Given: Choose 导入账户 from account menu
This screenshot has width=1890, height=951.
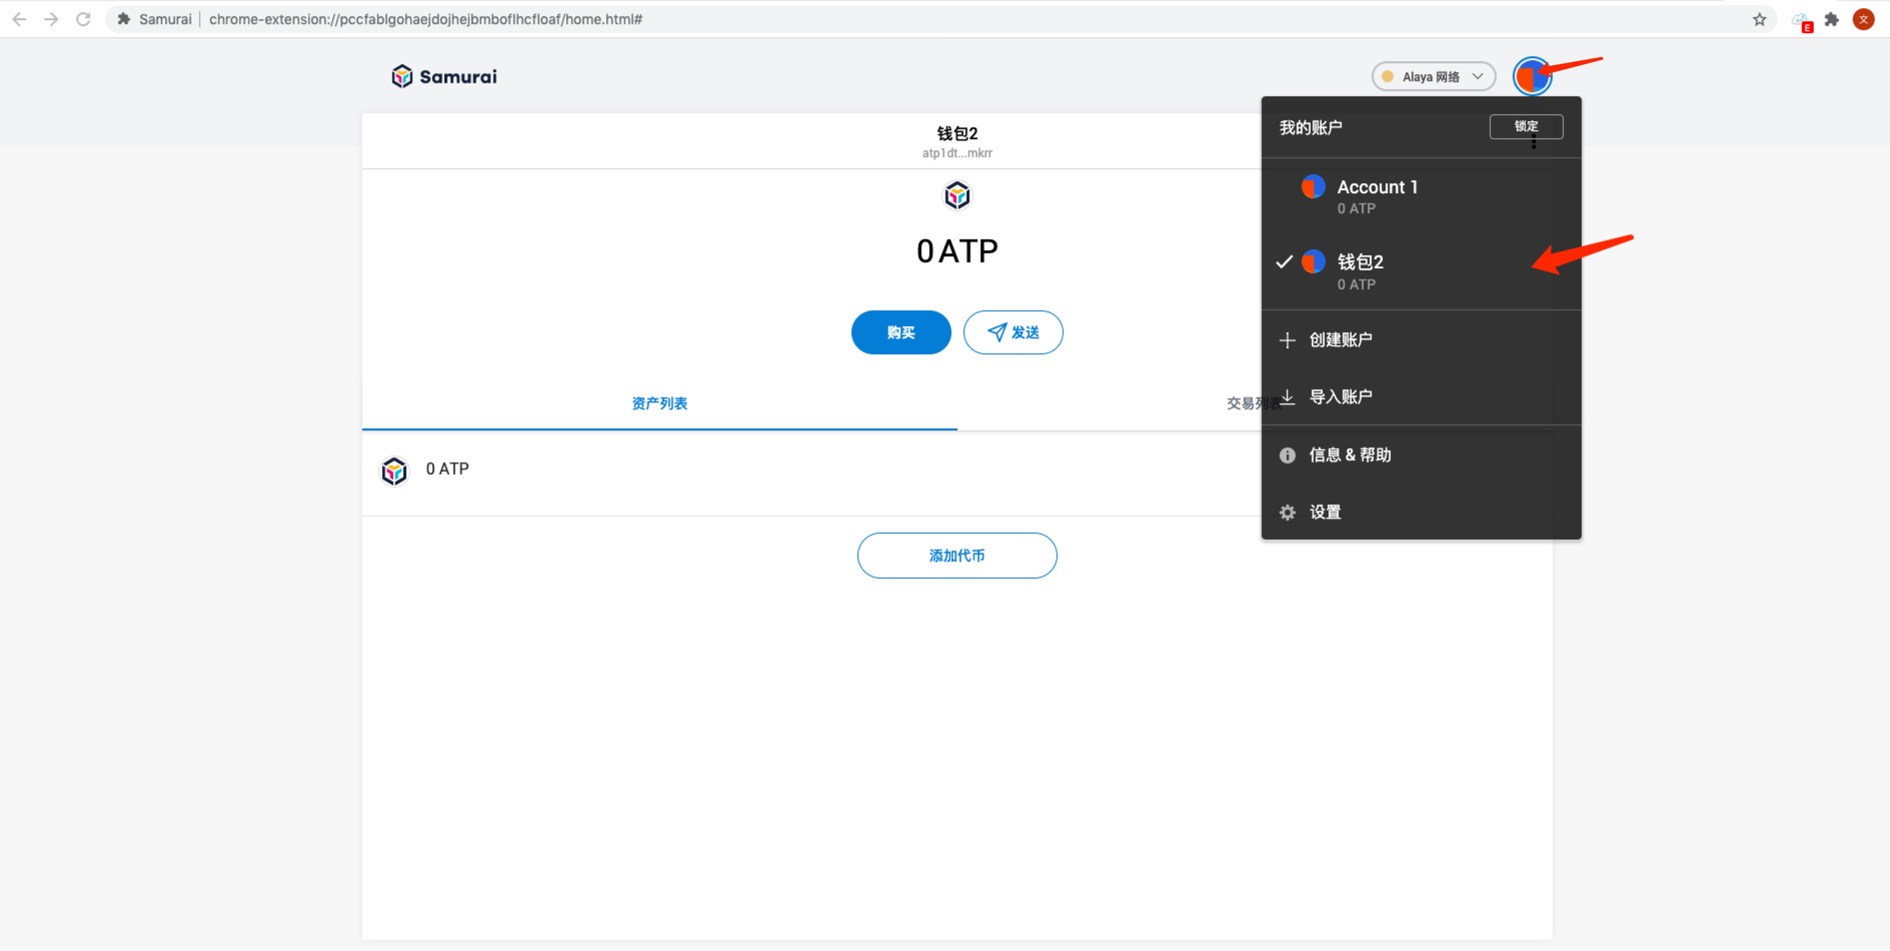Looking at the screenshot, I should (x=1340, y=397).
